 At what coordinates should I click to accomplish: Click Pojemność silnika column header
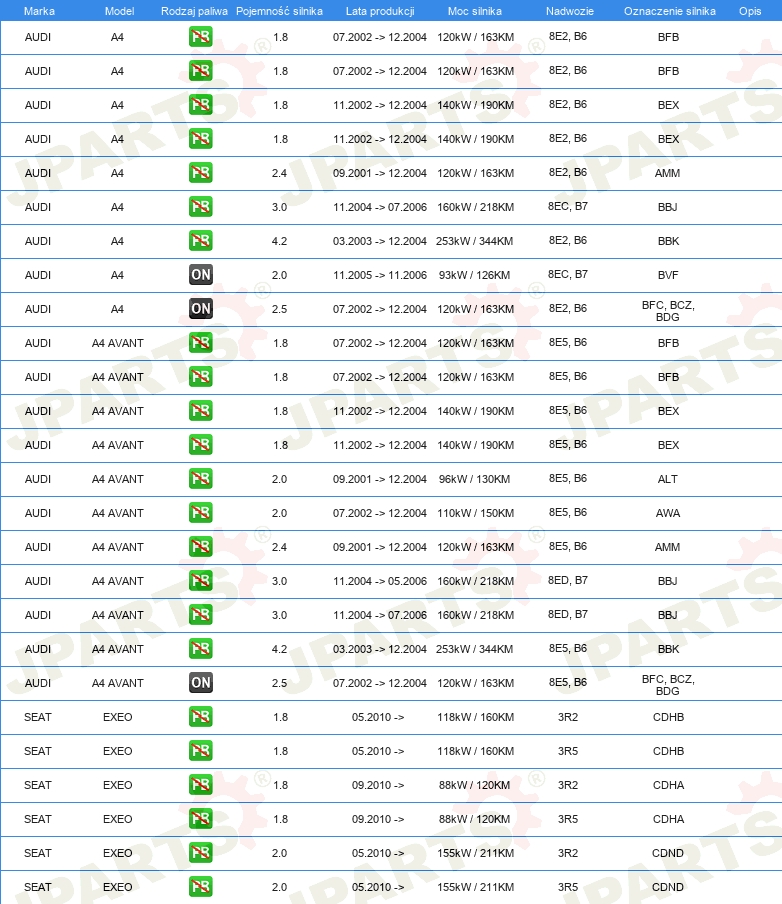coord(280,11)
